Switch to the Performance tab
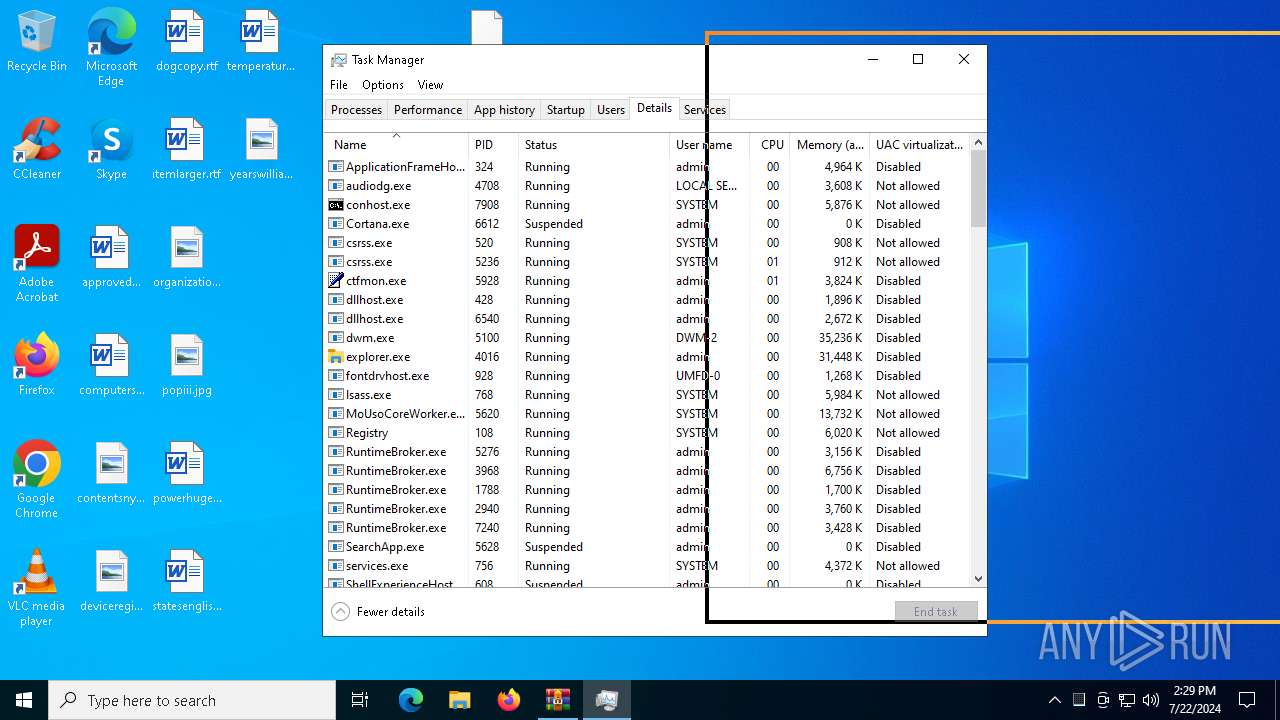The height and width of the screenshot is (720, 1280). 428,110
